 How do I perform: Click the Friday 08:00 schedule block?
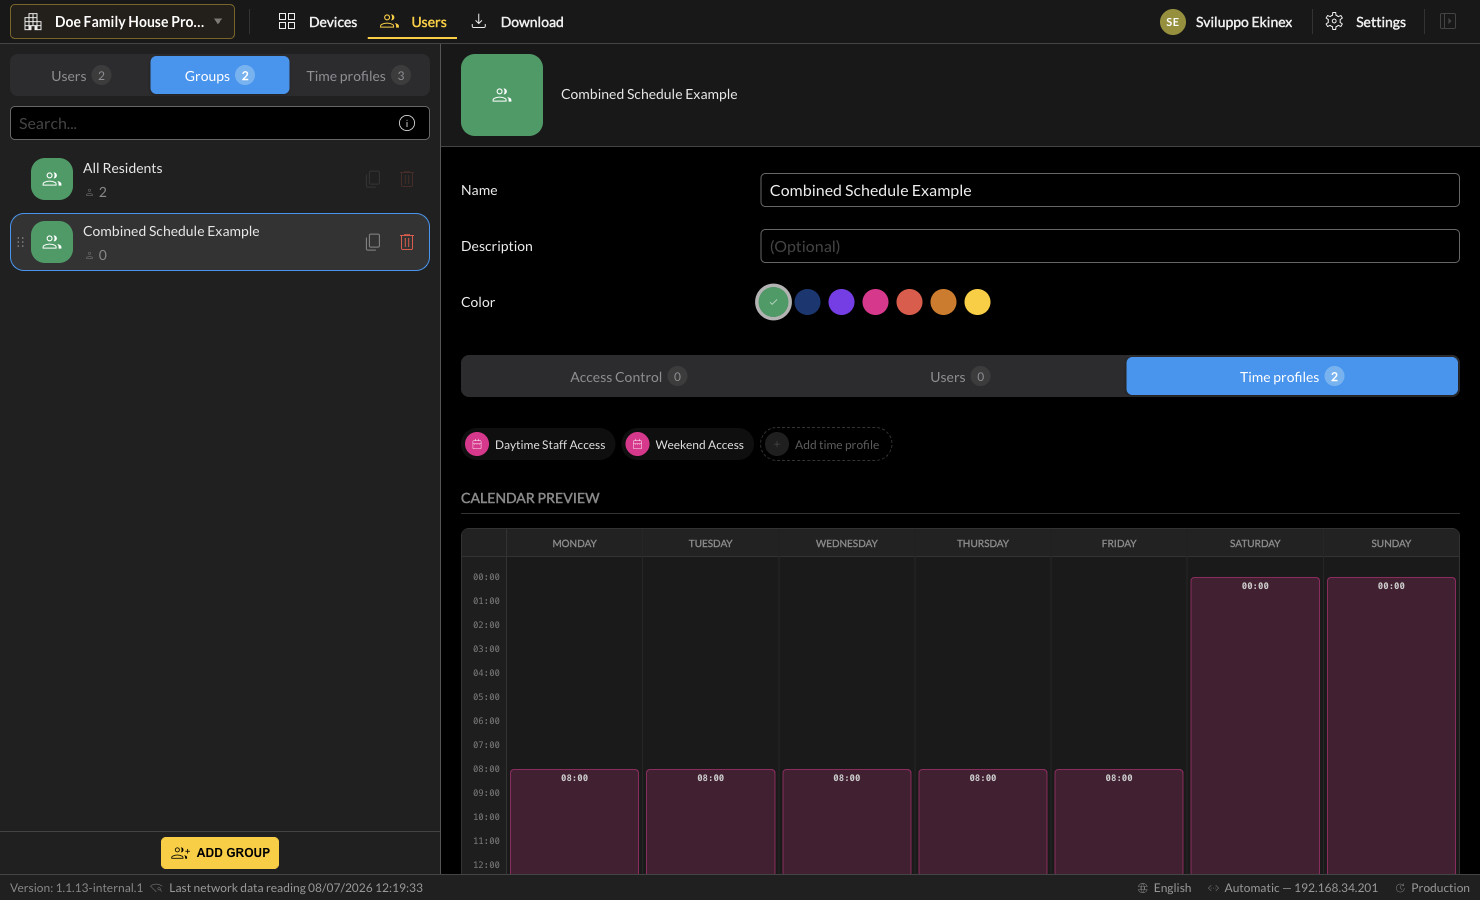(1119, 822)
